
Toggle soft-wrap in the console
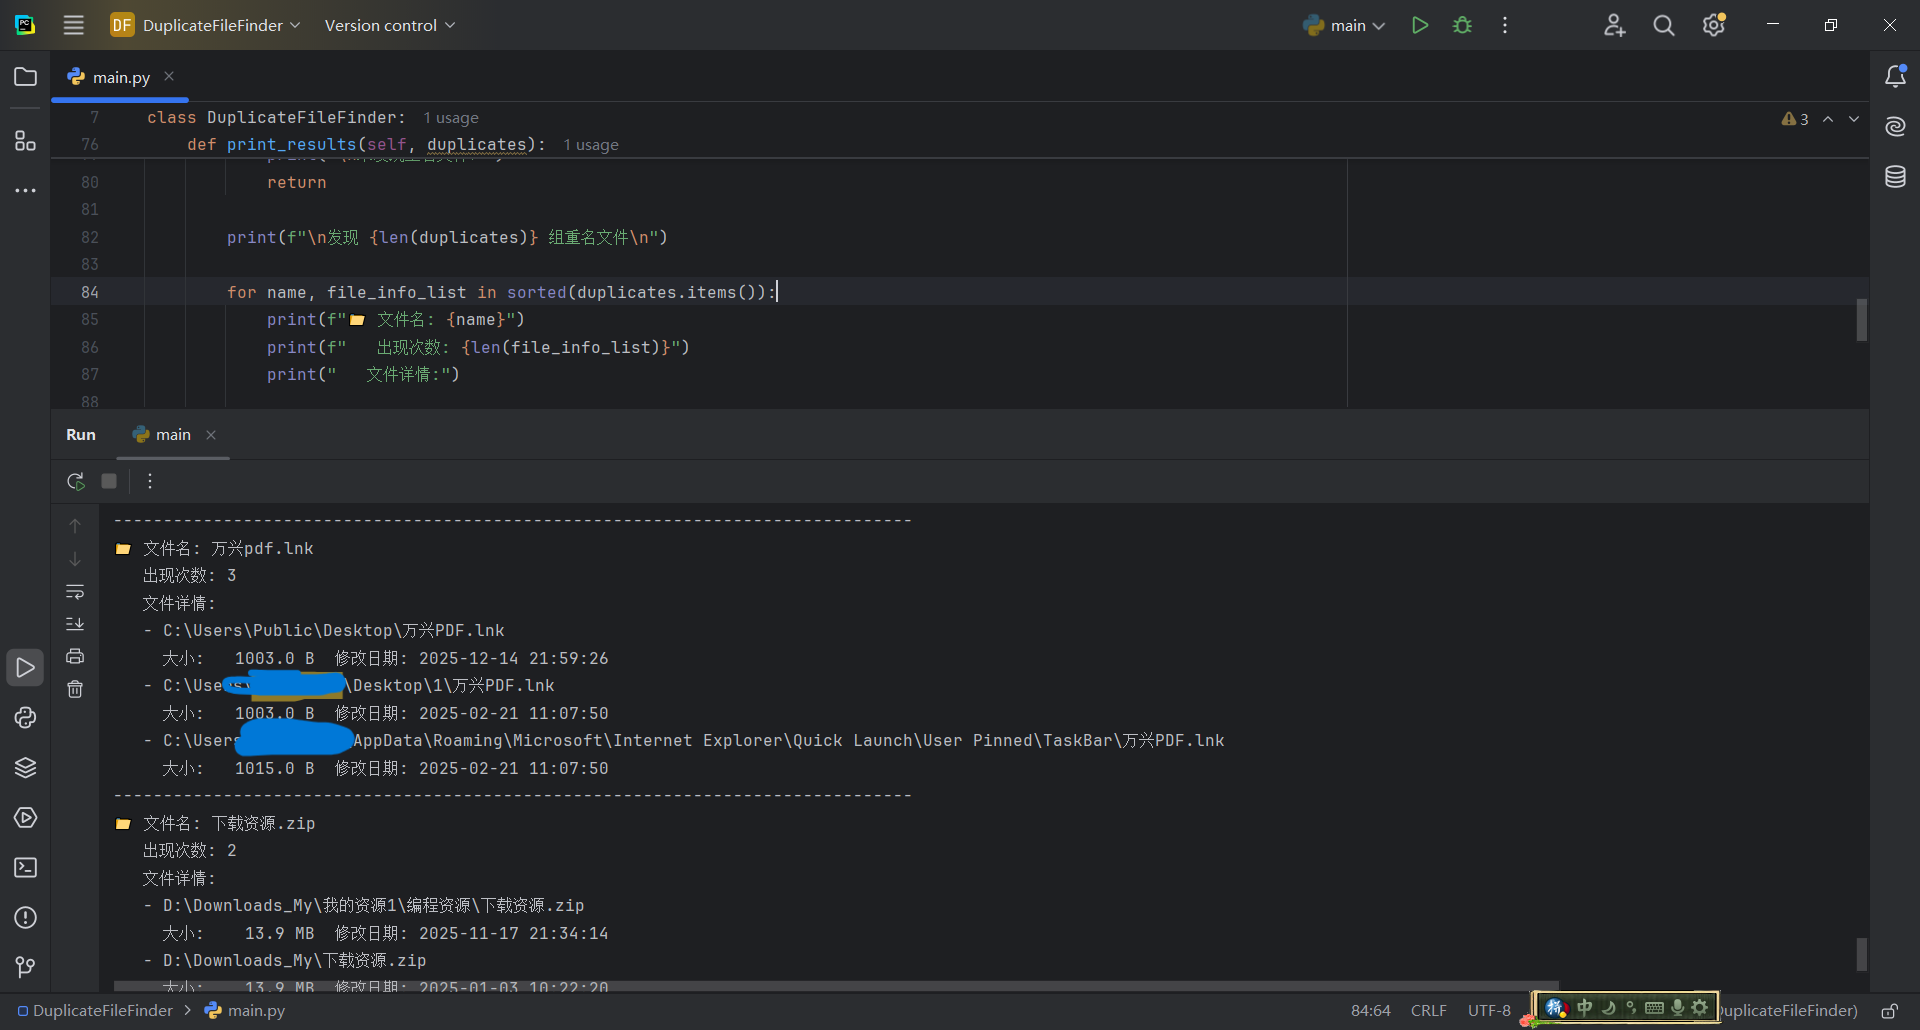coord(75,592)
